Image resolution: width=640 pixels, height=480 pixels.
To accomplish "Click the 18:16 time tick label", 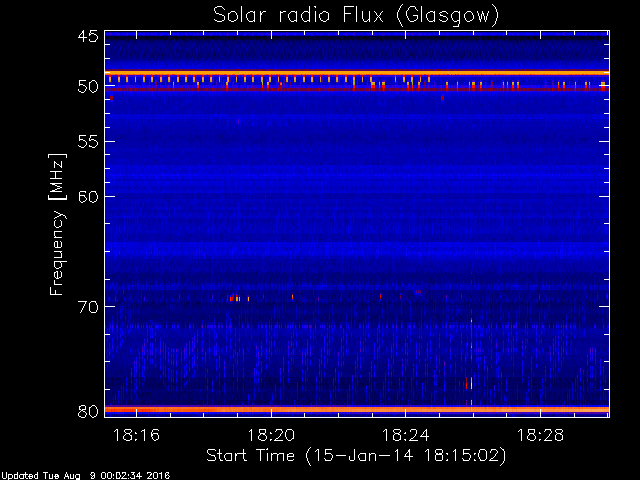I will click(136, 435).
